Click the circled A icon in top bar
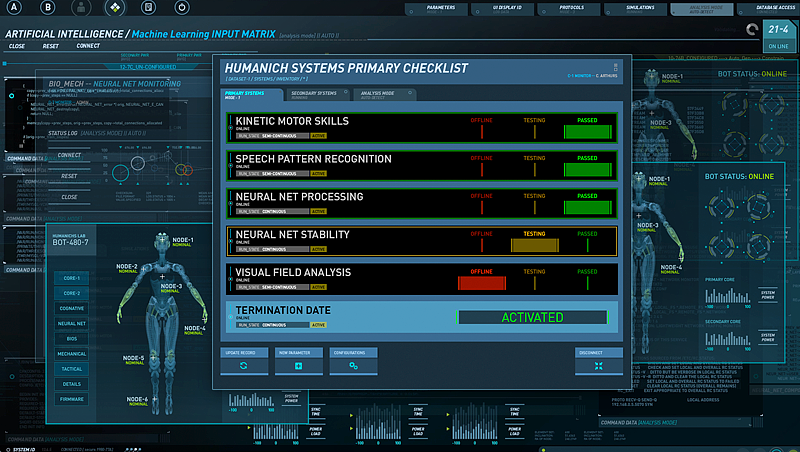Screen dimensions: 800x452 (14, 7)
